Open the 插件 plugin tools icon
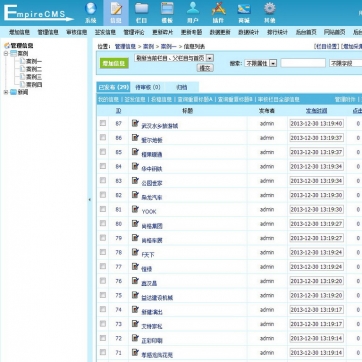 click(x=218, y=9)
